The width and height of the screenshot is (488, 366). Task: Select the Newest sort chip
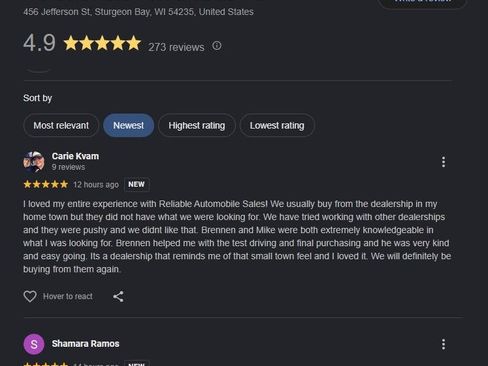(x=128, y=125)
